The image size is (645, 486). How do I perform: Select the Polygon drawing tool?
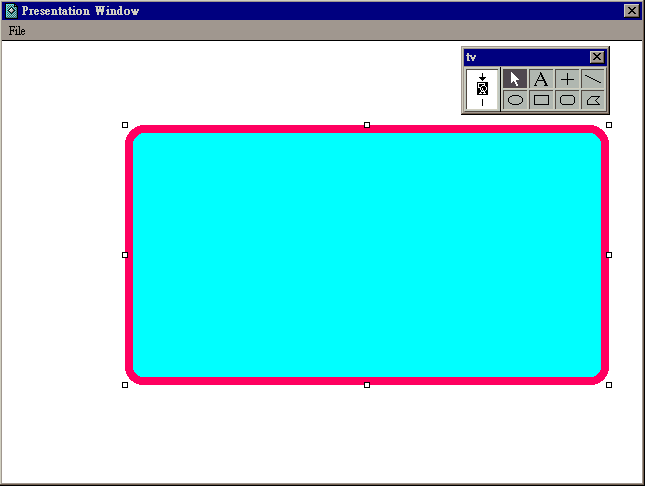(593, 100)
